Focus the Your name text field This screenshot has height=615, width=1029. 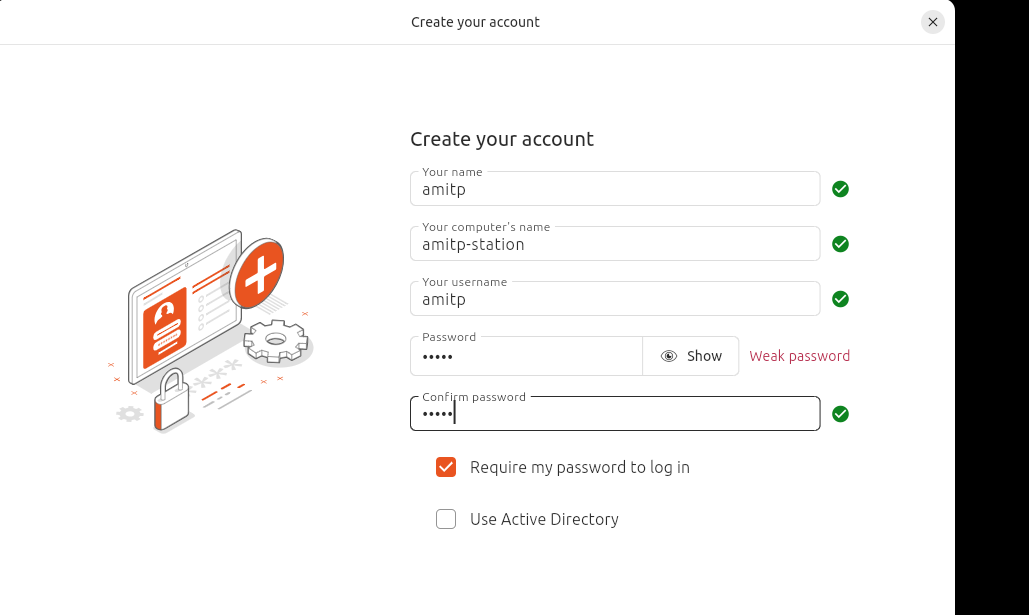click(614, 189)
